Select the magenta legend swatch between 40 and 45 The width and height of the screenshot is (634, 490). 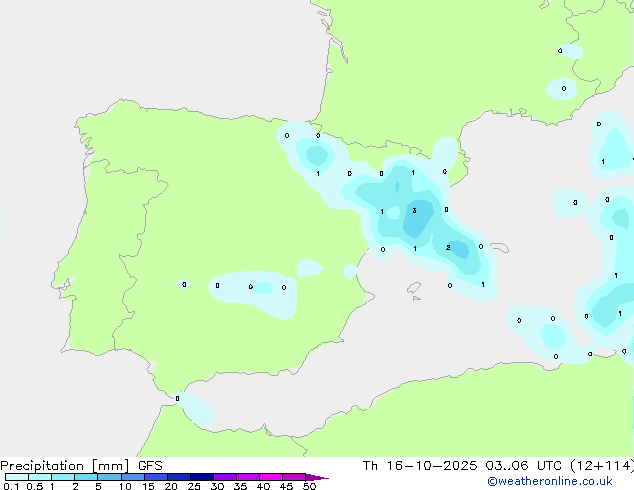[x=271, y=477]
